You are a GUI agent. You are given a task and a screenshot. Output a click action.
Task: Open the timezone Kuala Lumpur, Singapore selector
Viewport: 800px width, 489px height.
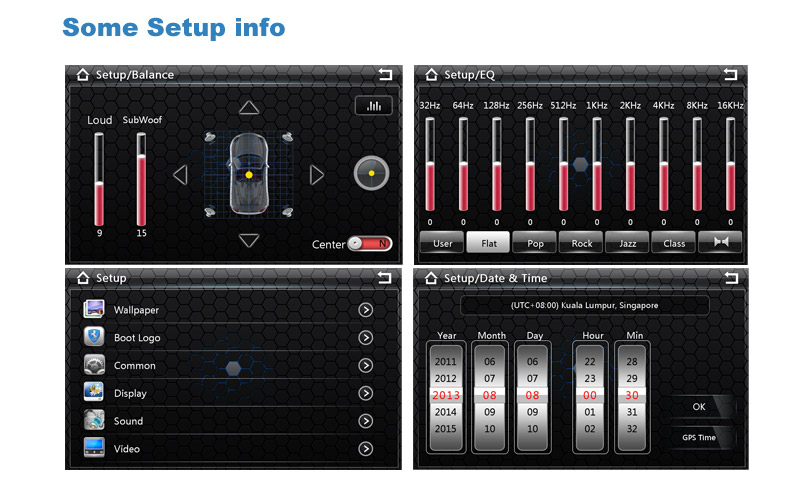pyautogui.click(x=584, y=305)
